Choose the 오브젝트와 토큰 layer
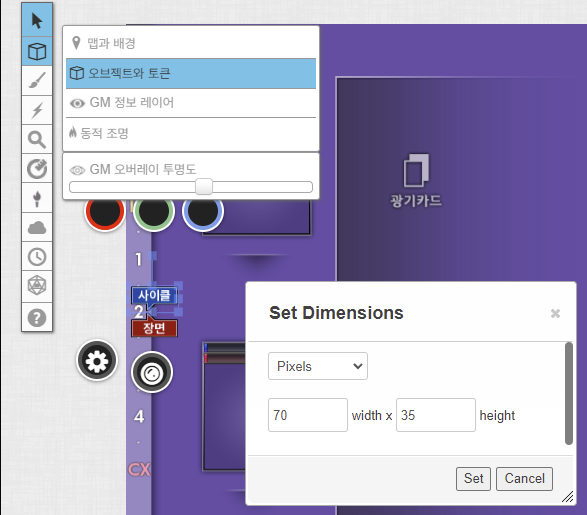 (191, 73)
